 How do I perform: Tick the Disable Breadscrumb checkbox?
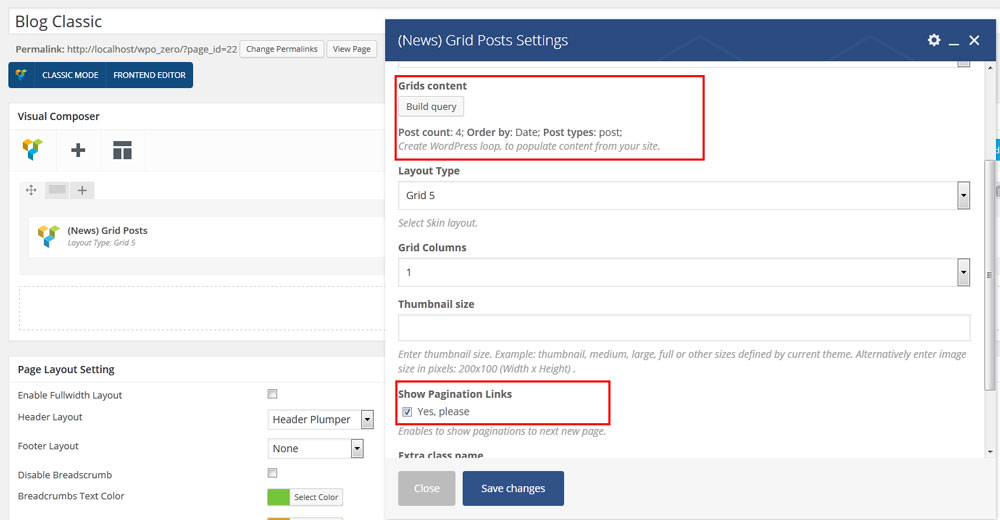(273, 473)
